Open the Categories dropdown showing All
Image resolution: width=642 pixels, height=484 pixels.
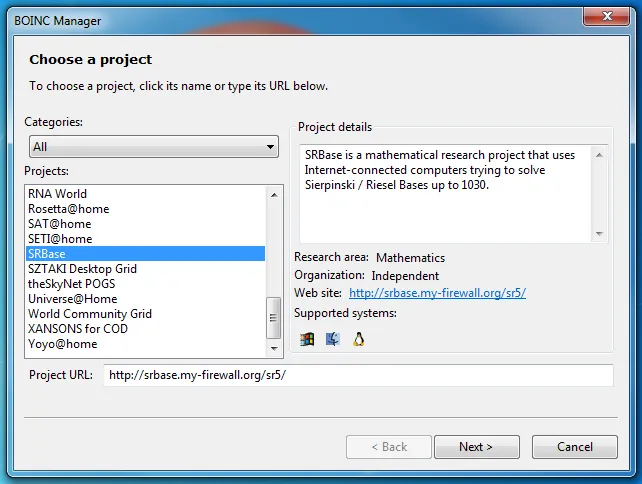click(x=154, y=147)
